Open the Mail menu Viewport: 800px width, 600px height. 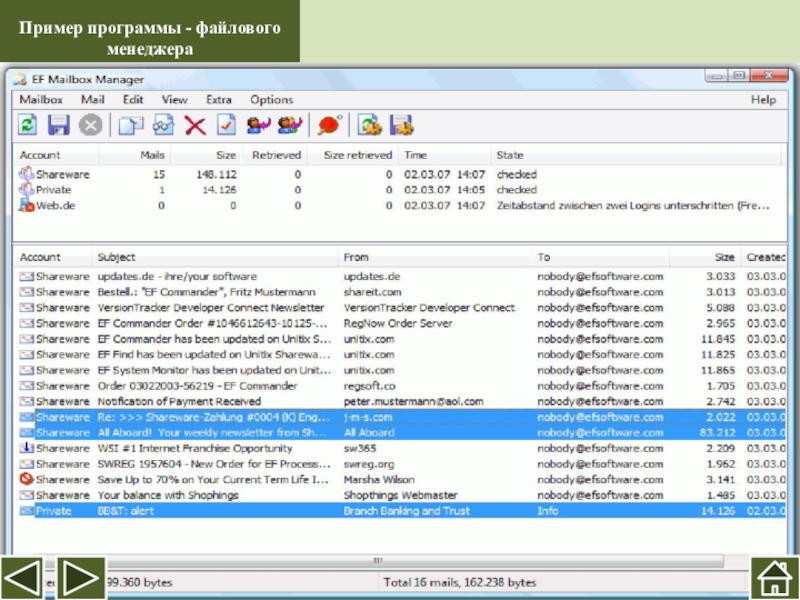click(x=93, y=99)
